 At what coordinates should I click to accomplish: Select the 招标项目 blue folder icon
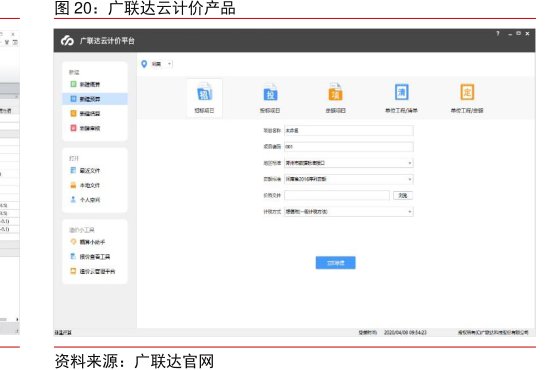(204, 93)
